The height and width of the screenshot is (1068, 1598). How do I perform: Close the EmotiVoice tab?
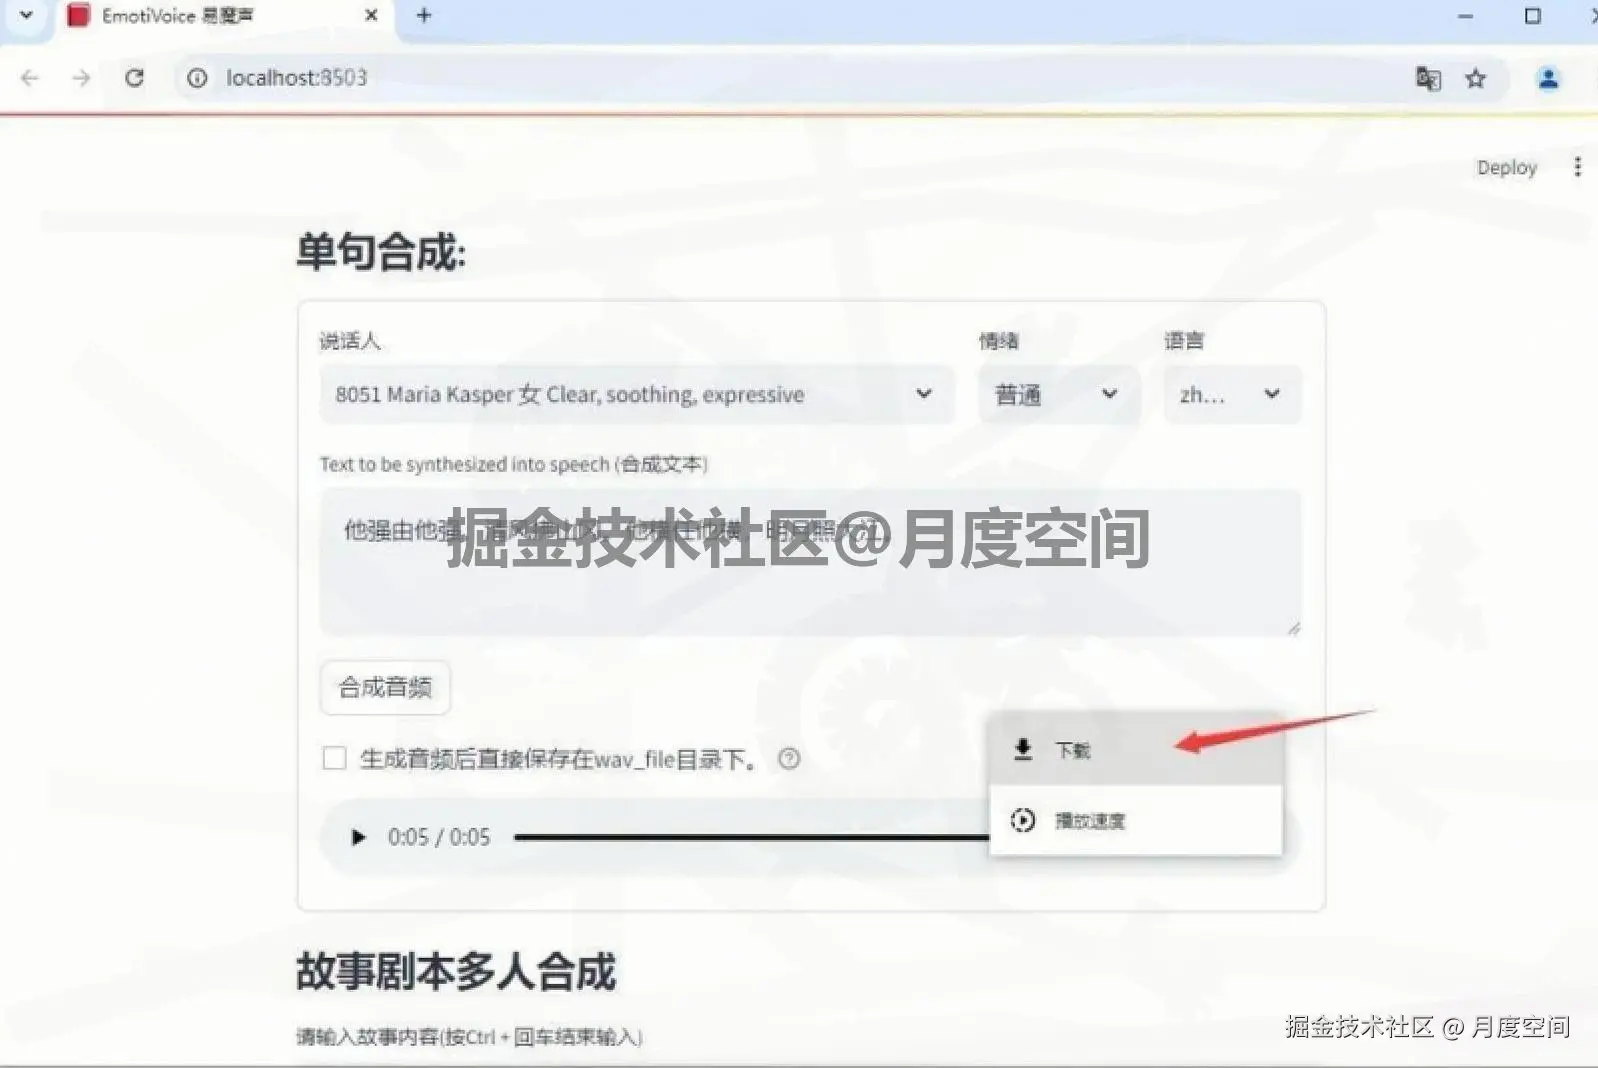pyautogui.click(x=371, y=16)
